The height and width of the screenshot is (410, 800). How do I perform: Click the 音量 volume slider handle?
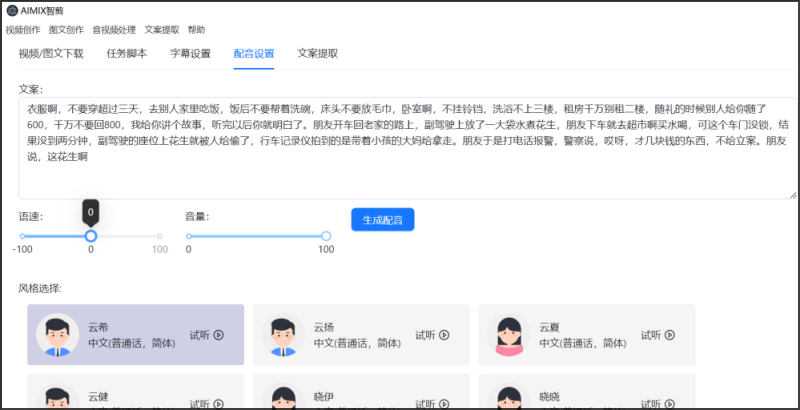click(x=326, y=236)
